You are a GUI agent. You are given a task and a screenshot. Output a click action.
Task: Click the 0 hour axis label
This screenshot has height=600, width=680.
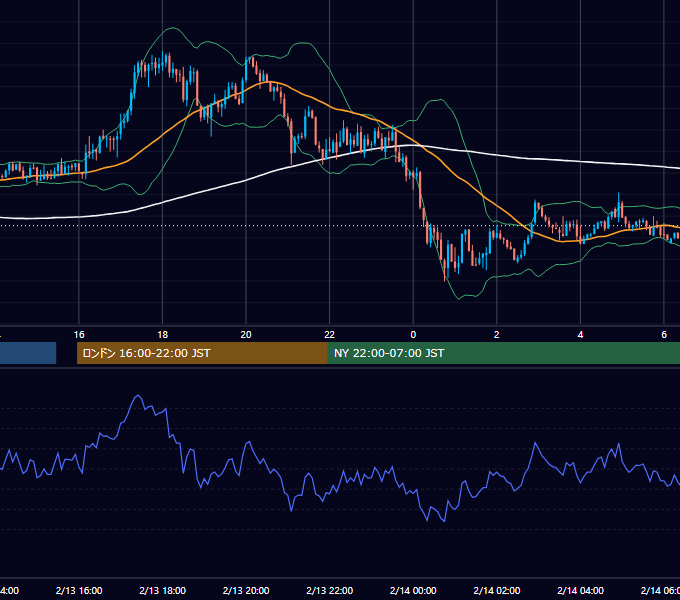coord(413,335)
